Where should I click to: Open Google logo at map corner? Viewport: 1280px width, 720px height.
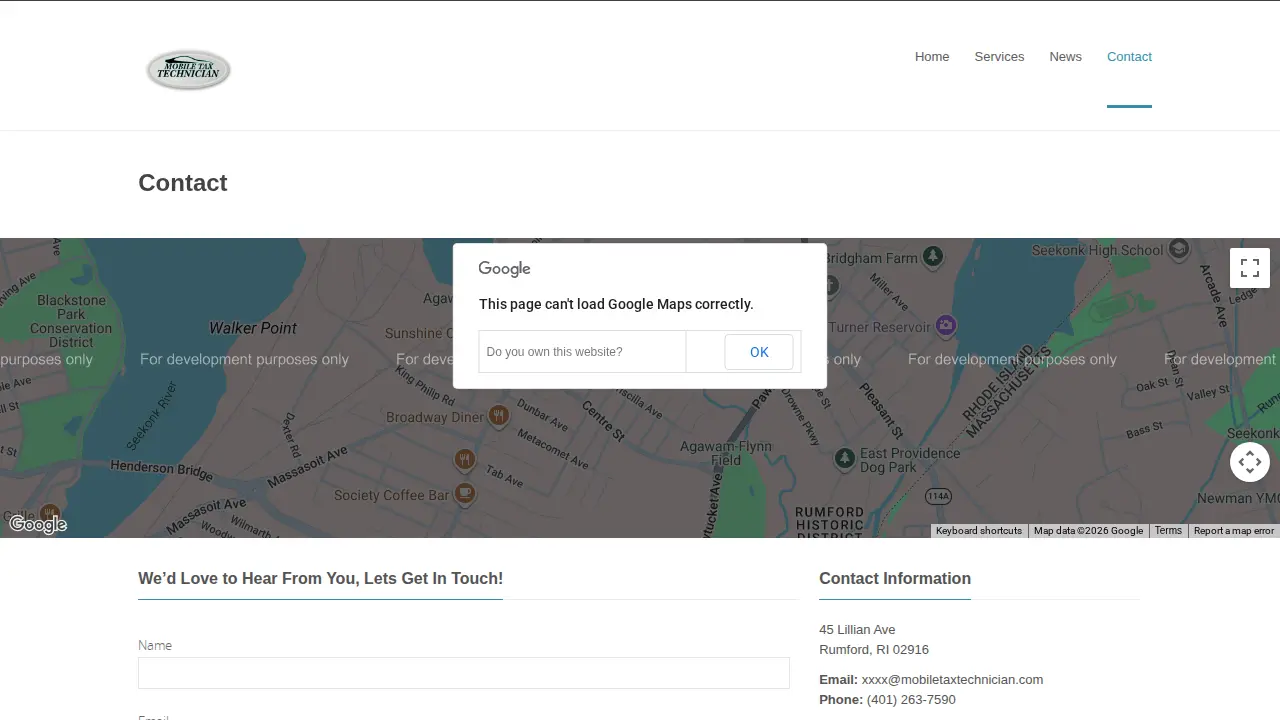click(x=38, y=524)
